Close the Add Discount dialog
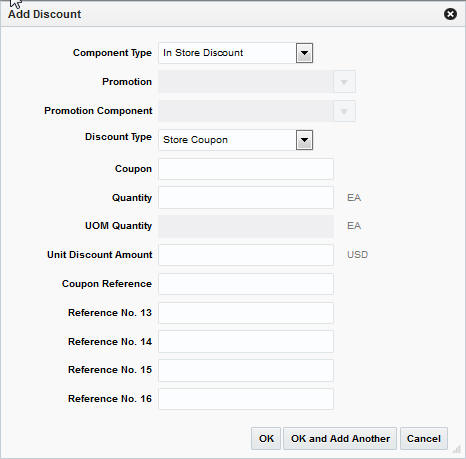466x459 pixels. coord(450,14)
